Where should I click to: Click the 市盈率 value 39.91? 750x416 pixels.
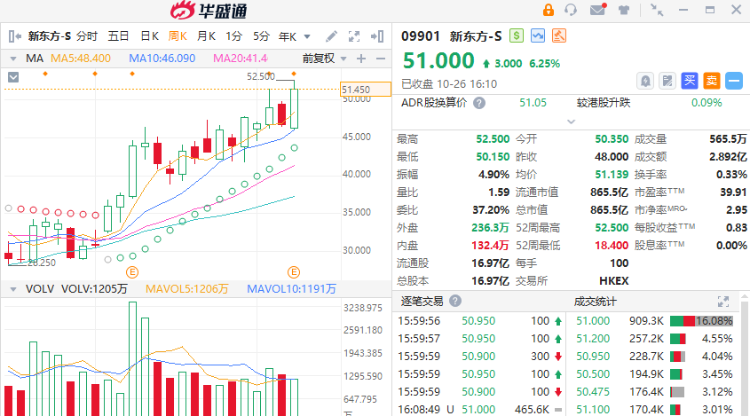pos(733,192)
